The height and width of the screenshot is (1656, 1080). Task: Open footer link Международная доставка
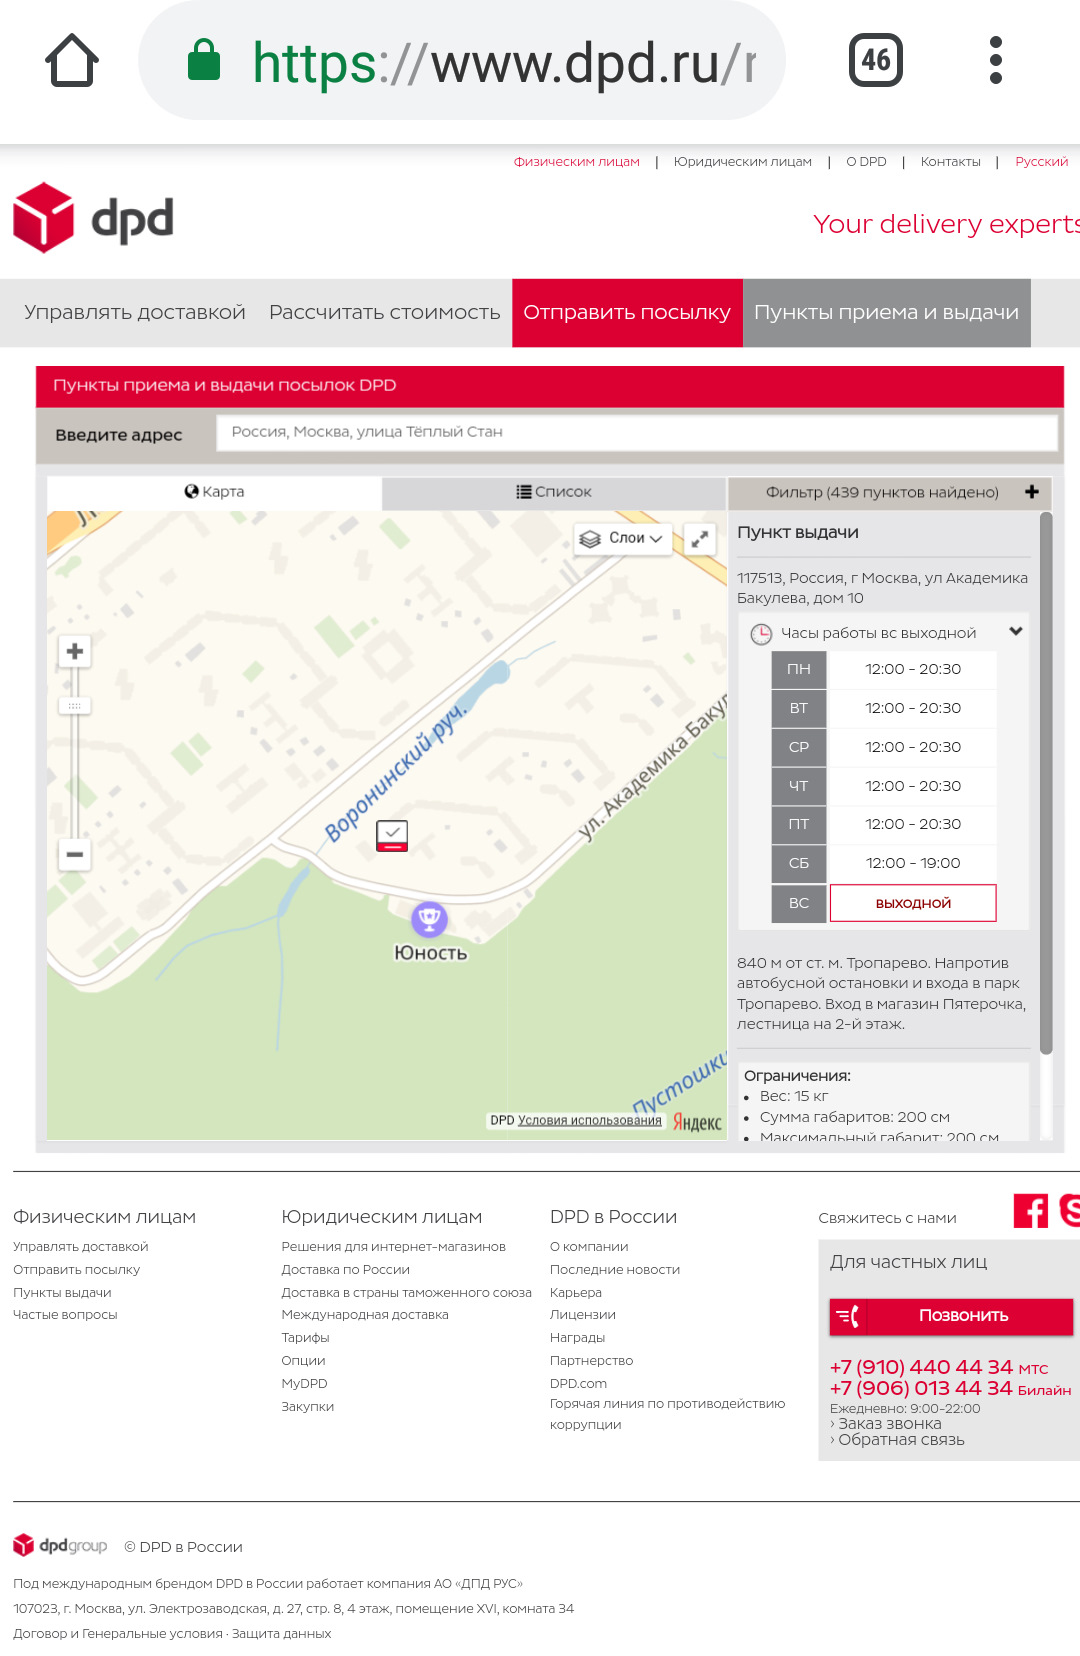[365, 1315]
